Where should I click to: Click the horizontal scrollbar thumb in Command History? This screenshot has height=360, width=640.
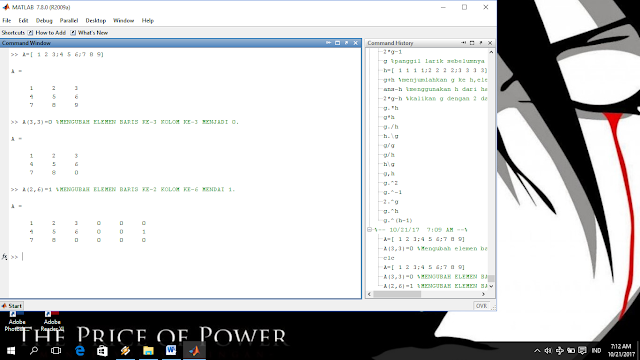(397, 294)
